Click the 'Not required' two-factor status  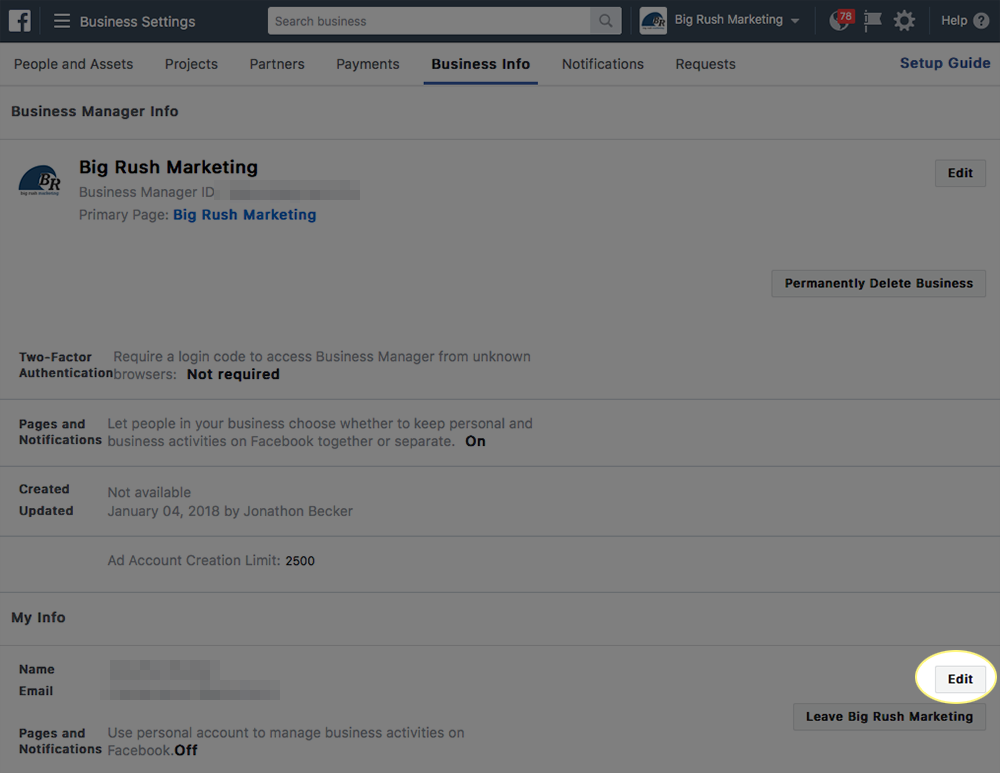pyautogui.click(x=233, y=374)
